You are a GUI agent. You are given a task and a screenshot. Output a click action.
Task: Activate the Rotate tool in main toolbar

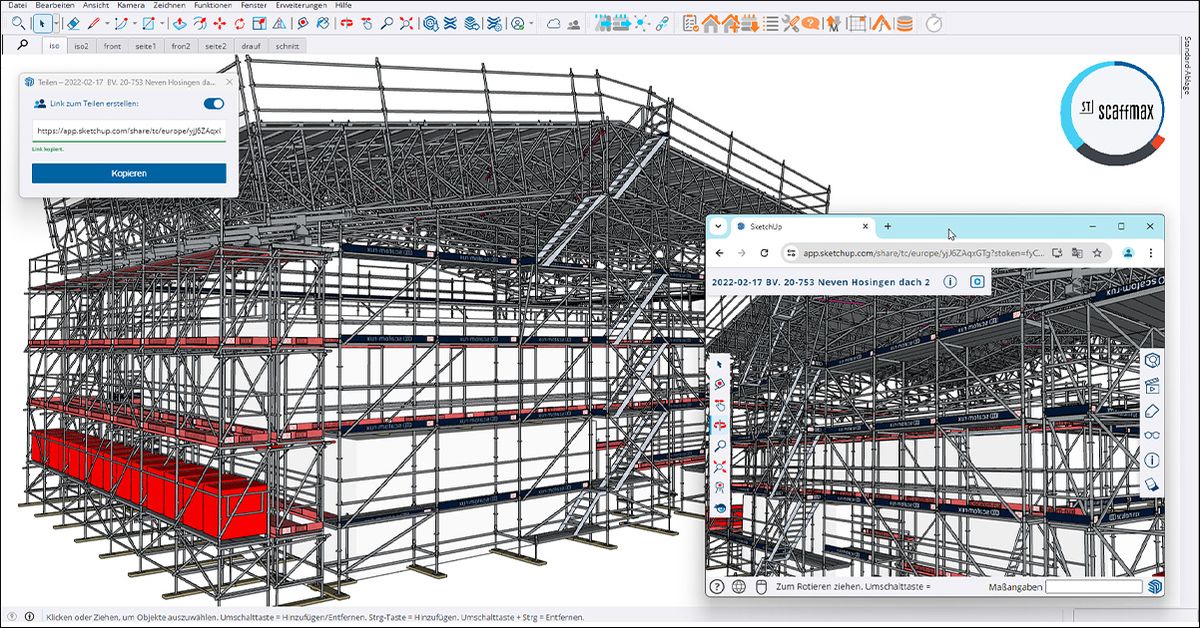(x=239, y=23)
